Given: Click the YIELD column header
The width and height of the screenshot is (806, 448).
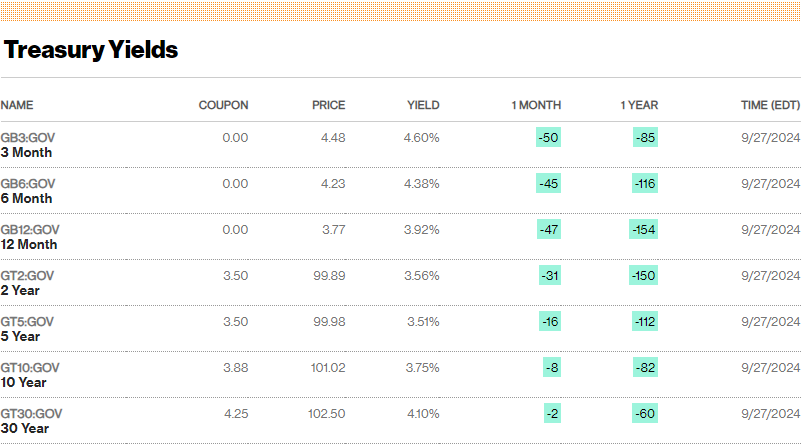Looking at the screenshot, I should click(x=422, y=105).
